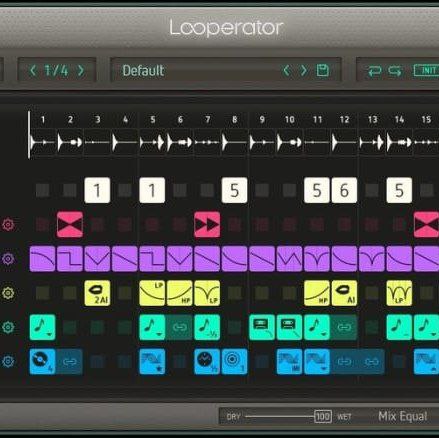Select the blue wave cell at step 10
This screenshot has height=438, width=439.
(x=289, y=362)
